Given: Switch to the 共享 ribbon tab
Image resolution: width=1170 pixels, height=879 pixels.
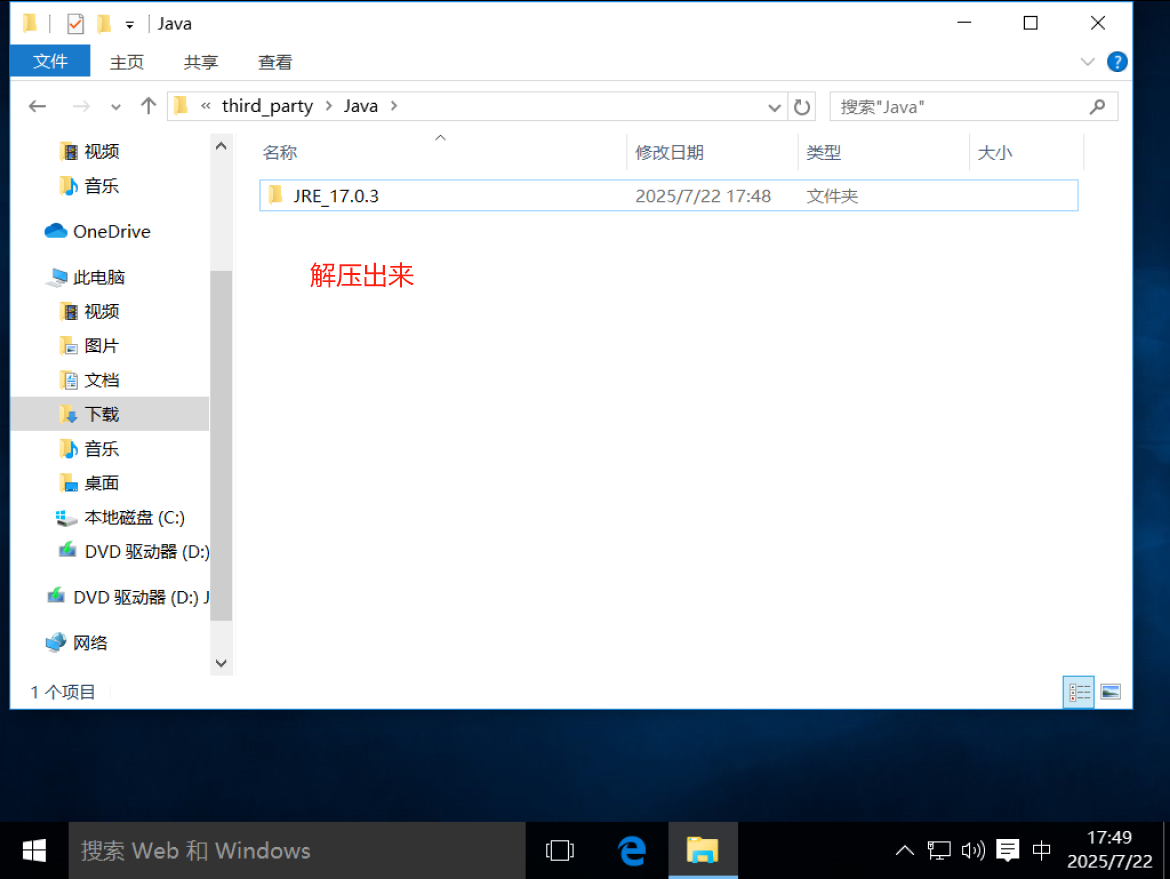Looking at the screenshot, I should pyautogui.click(x=201, y=62).
